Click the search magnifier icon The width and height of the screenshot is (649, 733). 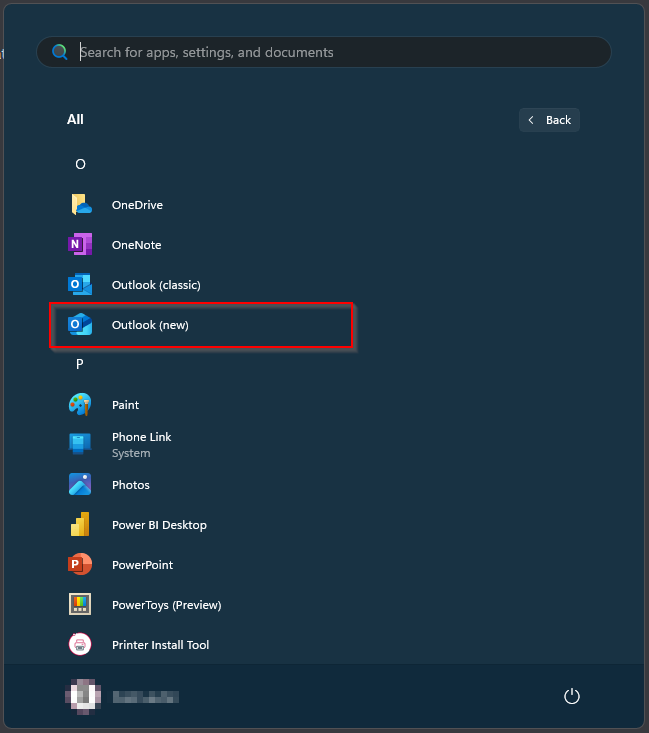60,52
